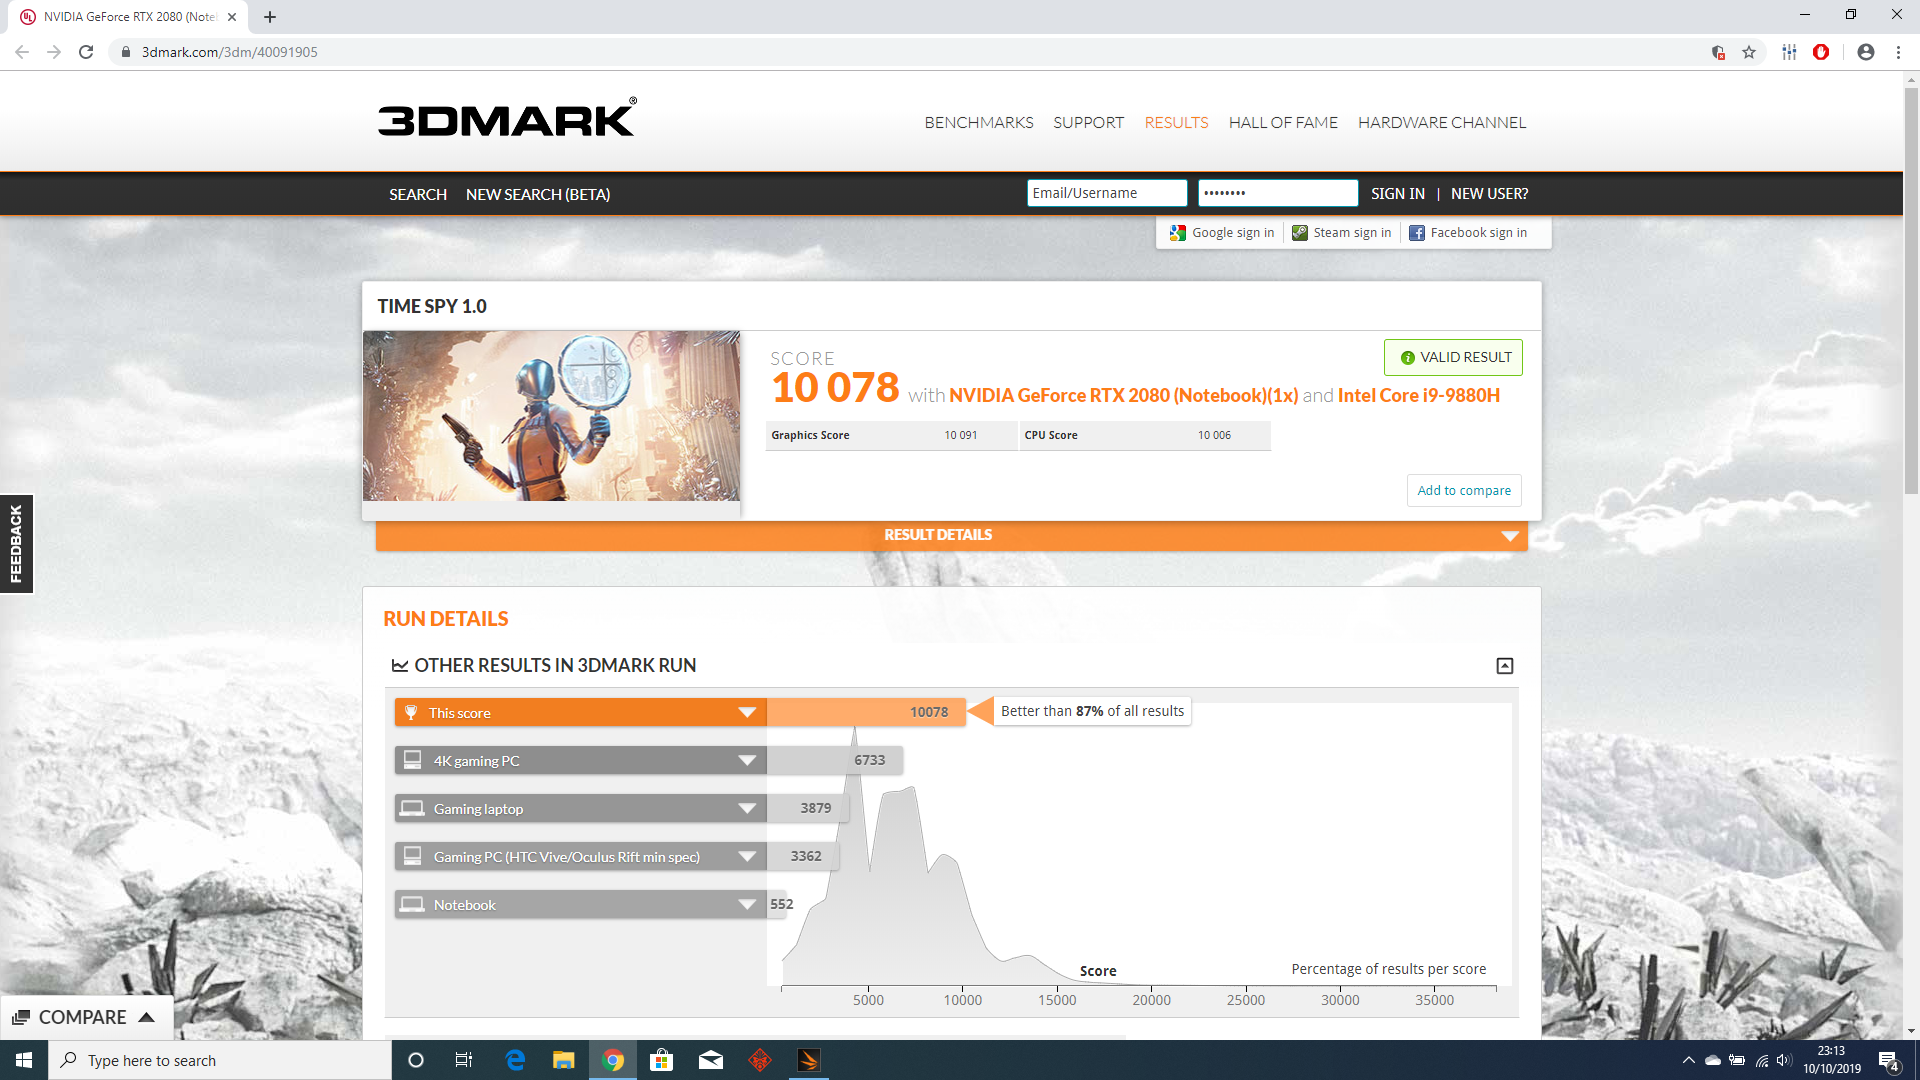The height and width of the screenshot is (1080, 1920).
Task: Close the NVIDIA GeForce RTX 2080 tab
Action: 232,17
